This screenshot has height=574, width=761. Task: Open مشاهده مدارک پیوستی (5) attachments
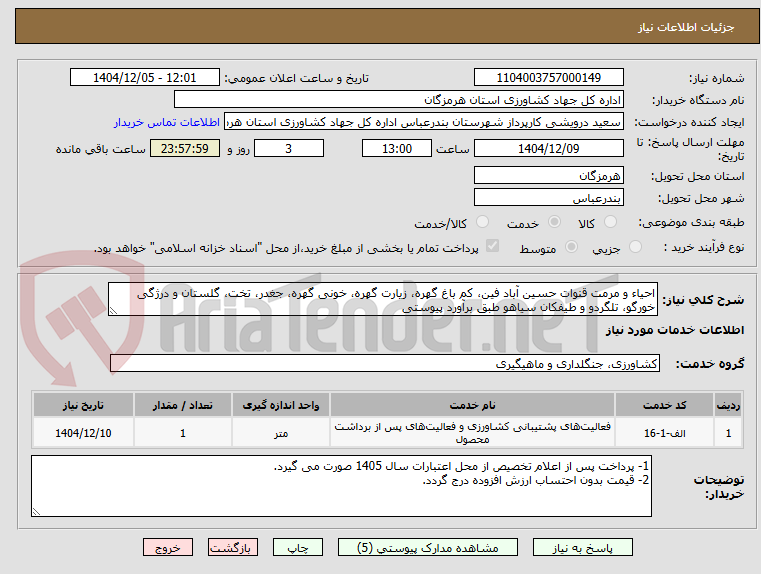pyautogui.click(x=428, y=547)
